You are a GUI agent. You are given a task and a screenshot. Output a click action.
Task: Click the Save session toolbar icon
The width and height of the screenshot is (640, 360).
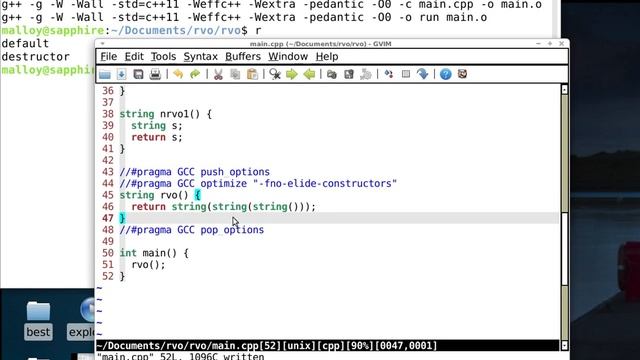349,74
